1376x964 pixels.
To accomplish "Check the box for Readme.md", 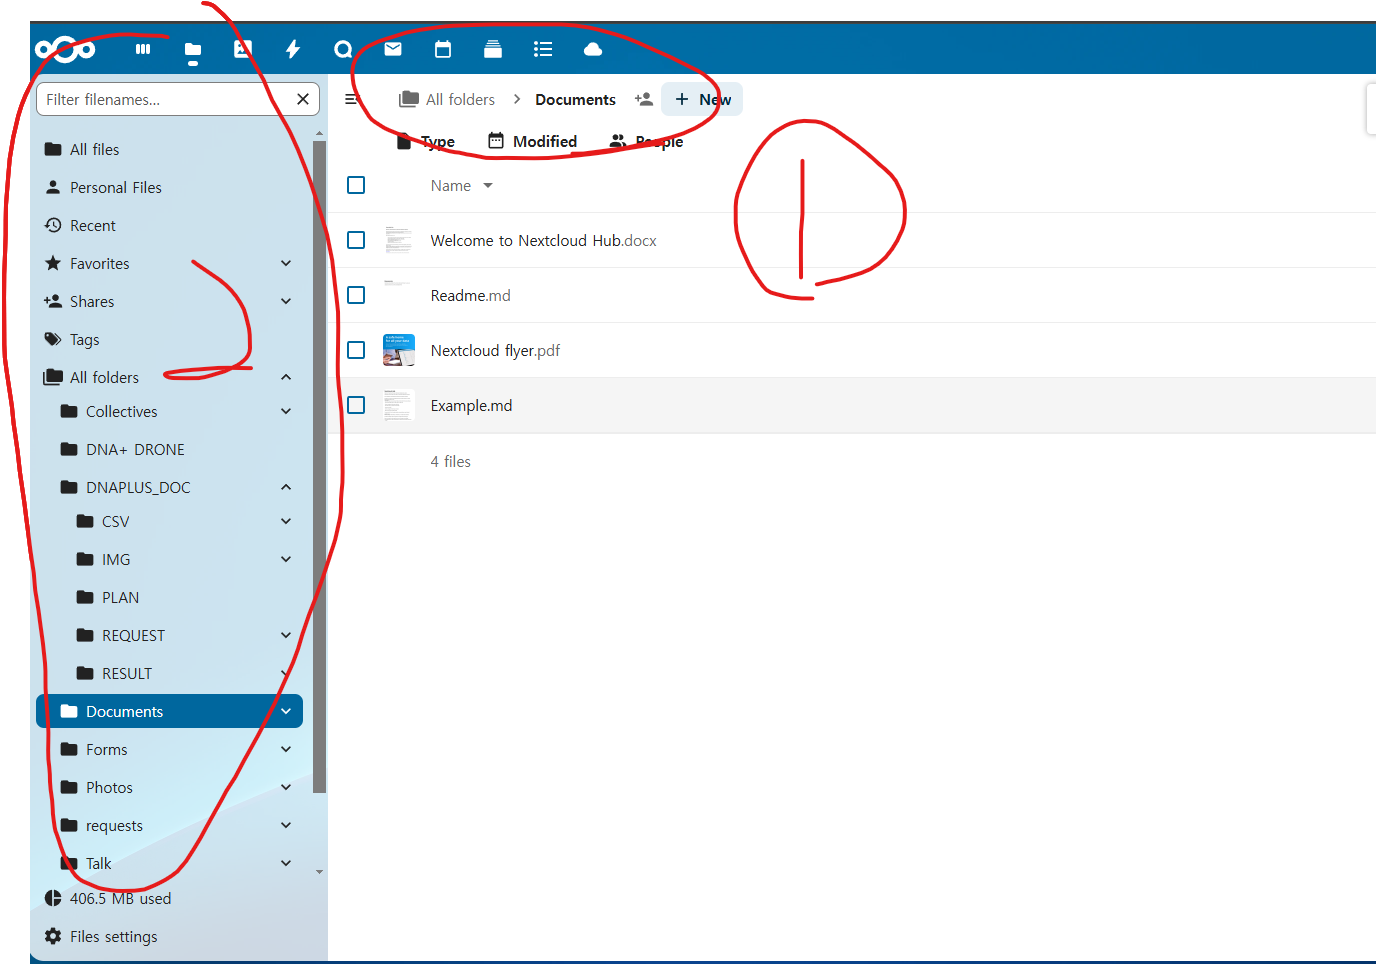I will pyautogui.click(x=356, y=295).
